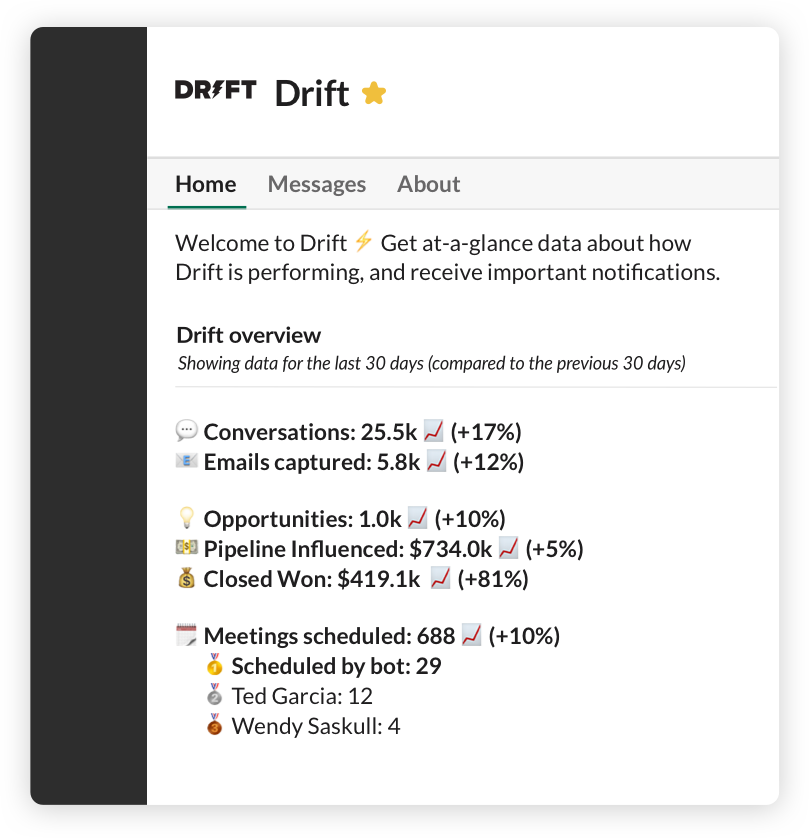809x838 pixels.
Task: Click the Ted Garcia: 12 entry
Action: pos(302,696)
